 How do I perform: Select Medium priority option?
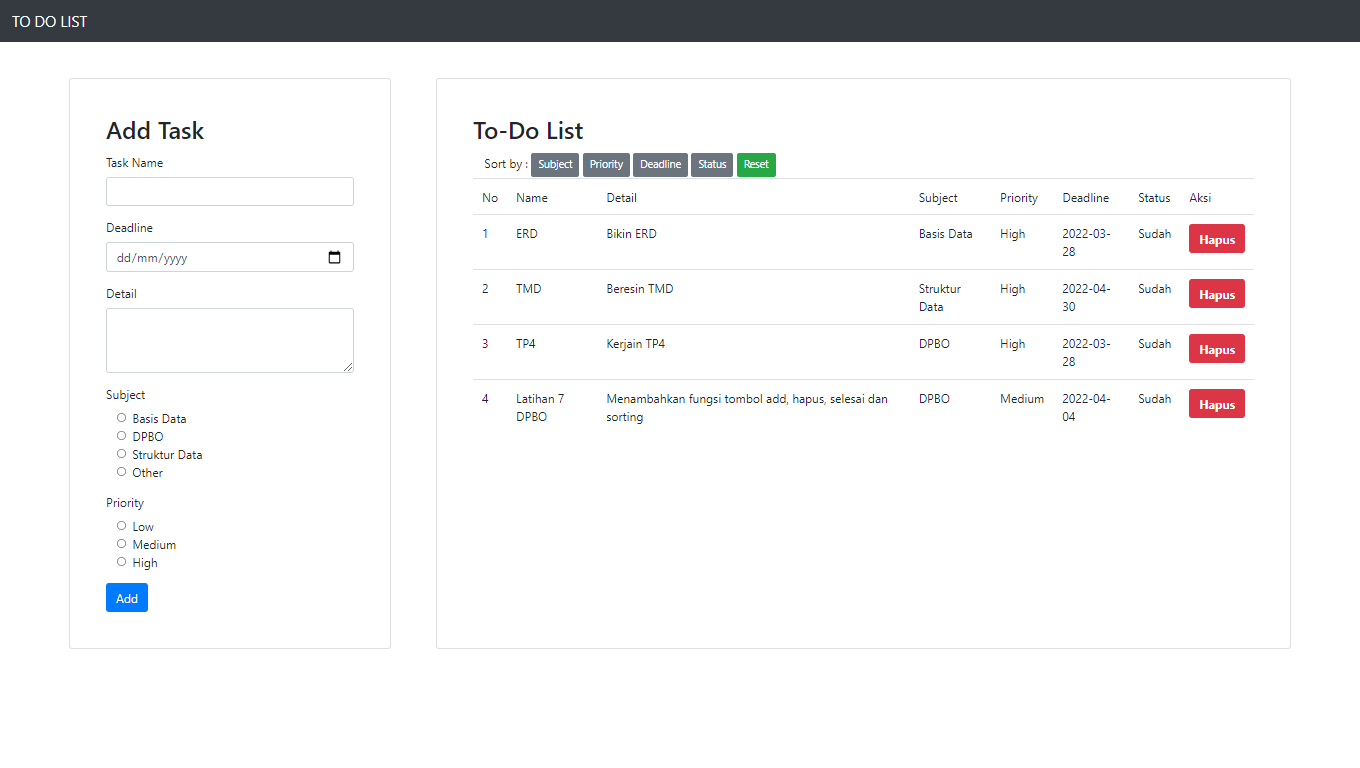pos(121,544)
